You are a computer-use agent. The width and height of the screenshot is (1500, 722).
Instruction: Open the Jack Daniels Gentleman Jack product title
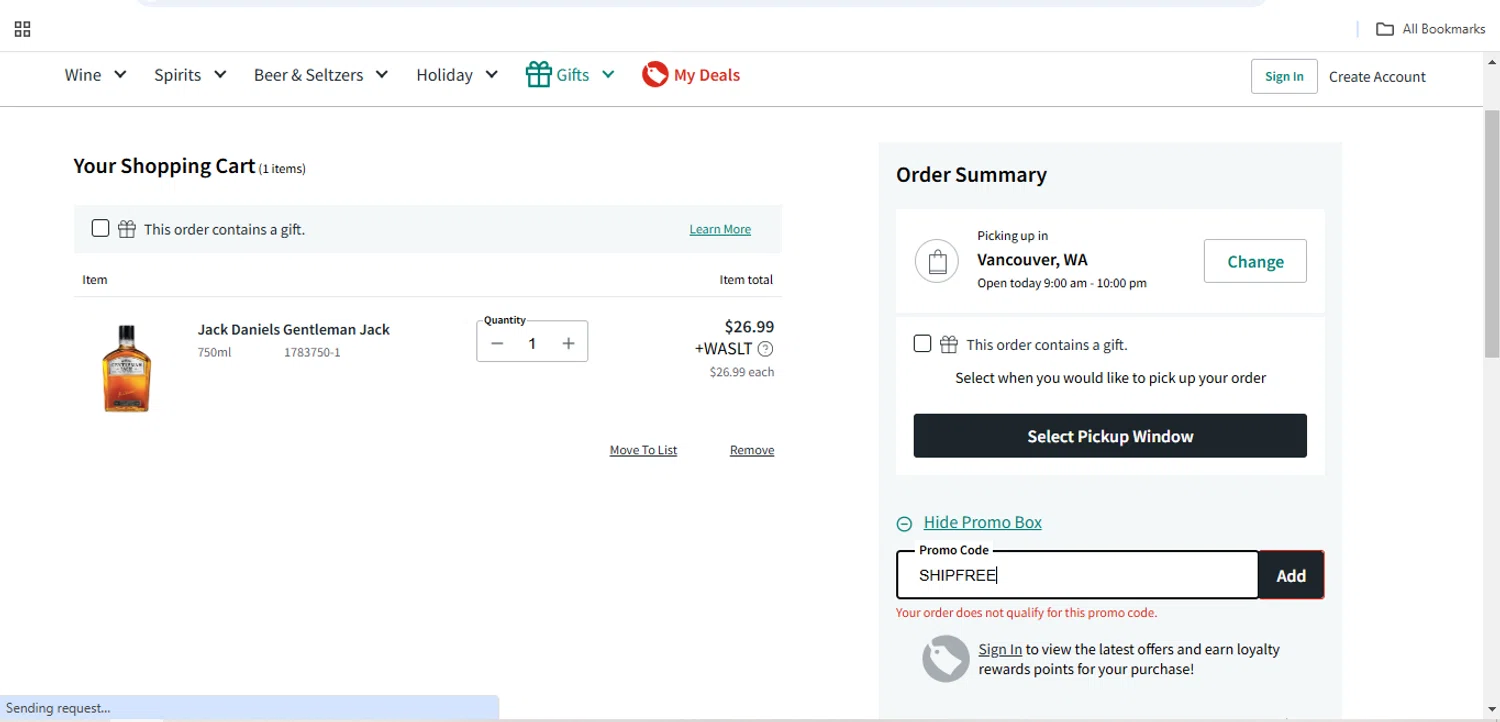[294, 329]
